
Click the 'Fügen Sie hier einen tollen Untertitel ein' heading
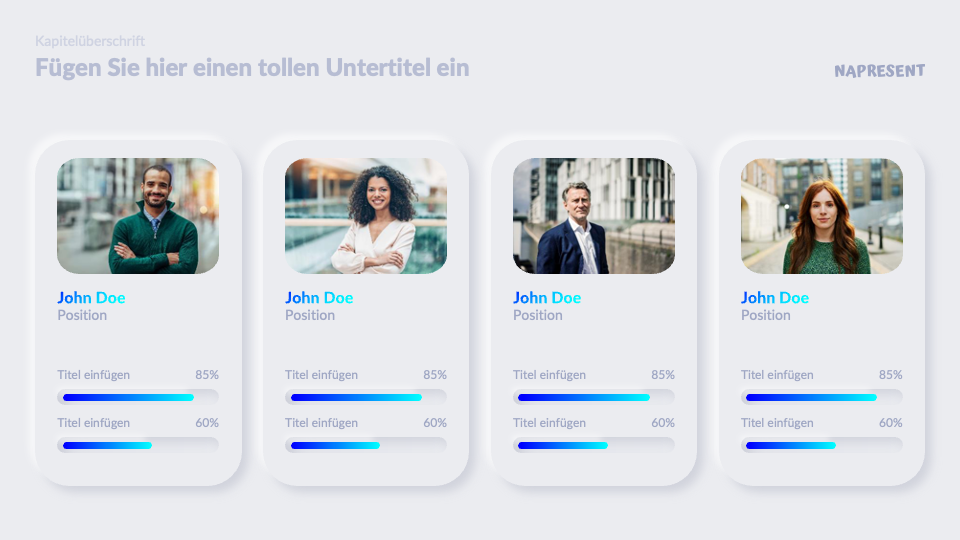[252, 68]
